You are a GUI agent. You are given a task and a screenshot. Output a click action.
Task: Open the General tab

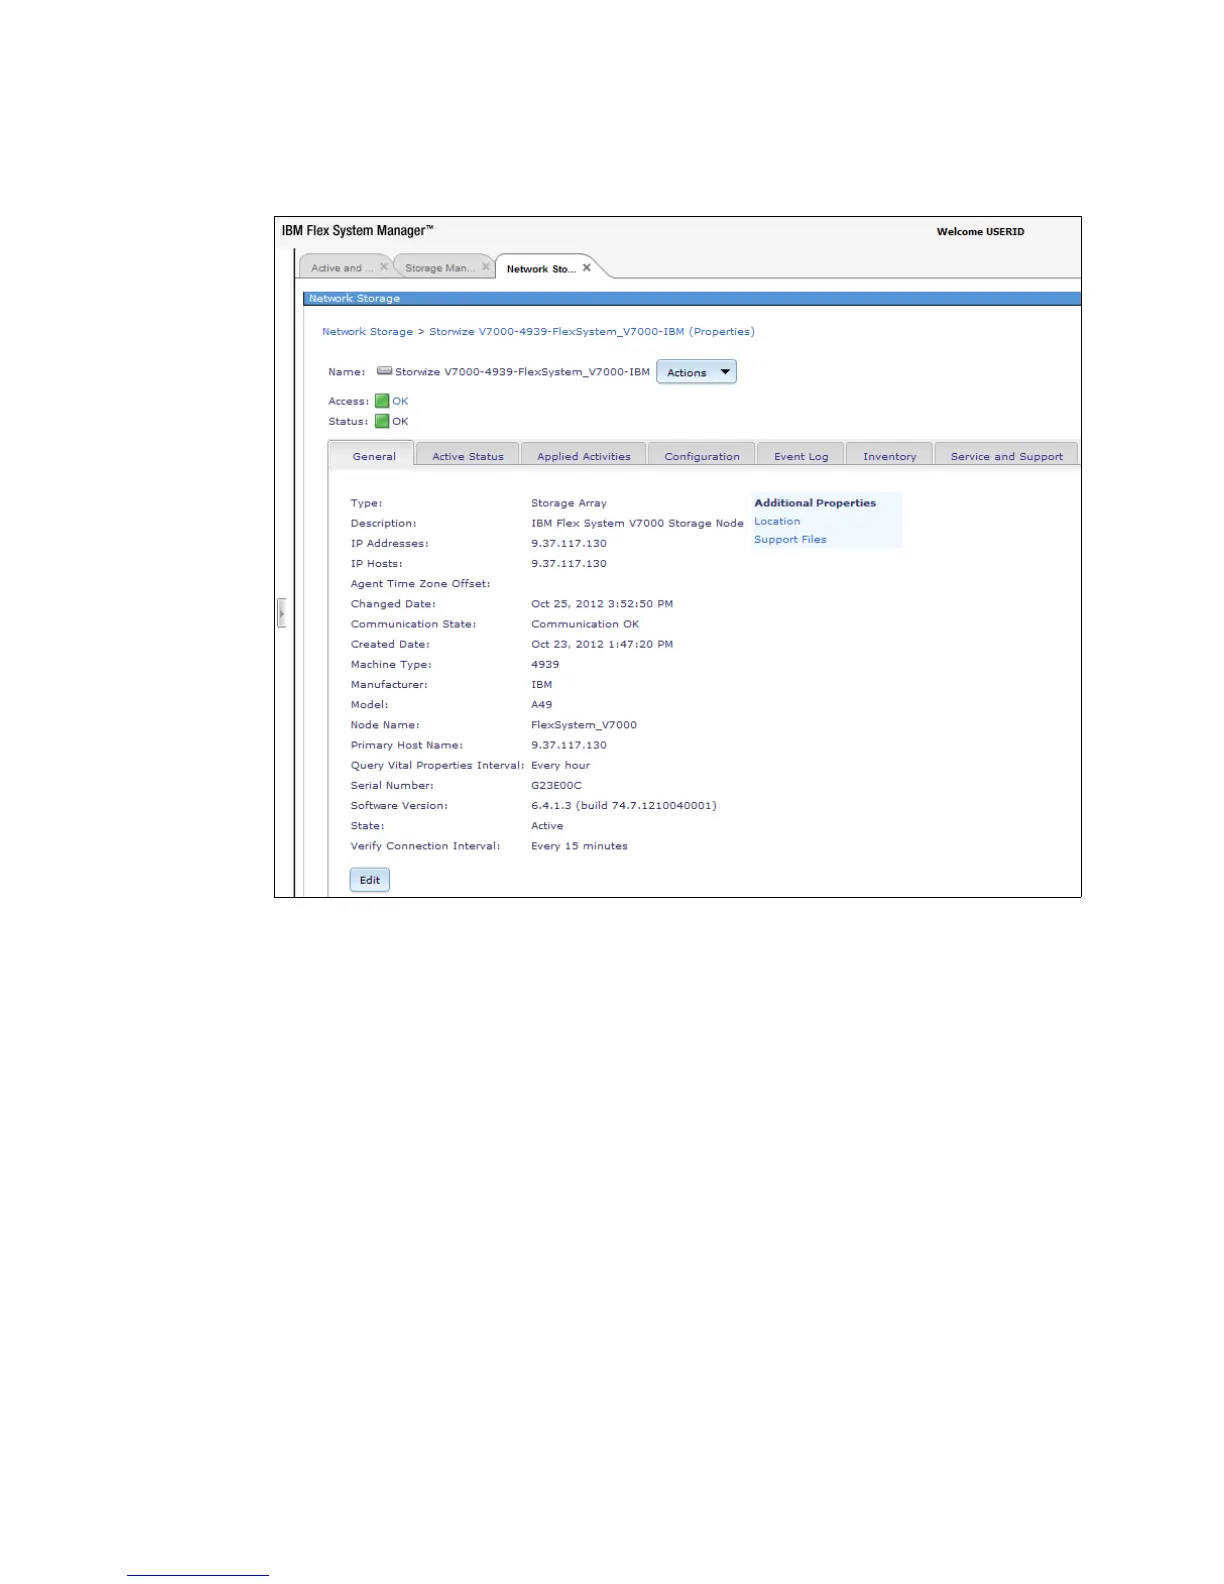[x=374, y=456]
